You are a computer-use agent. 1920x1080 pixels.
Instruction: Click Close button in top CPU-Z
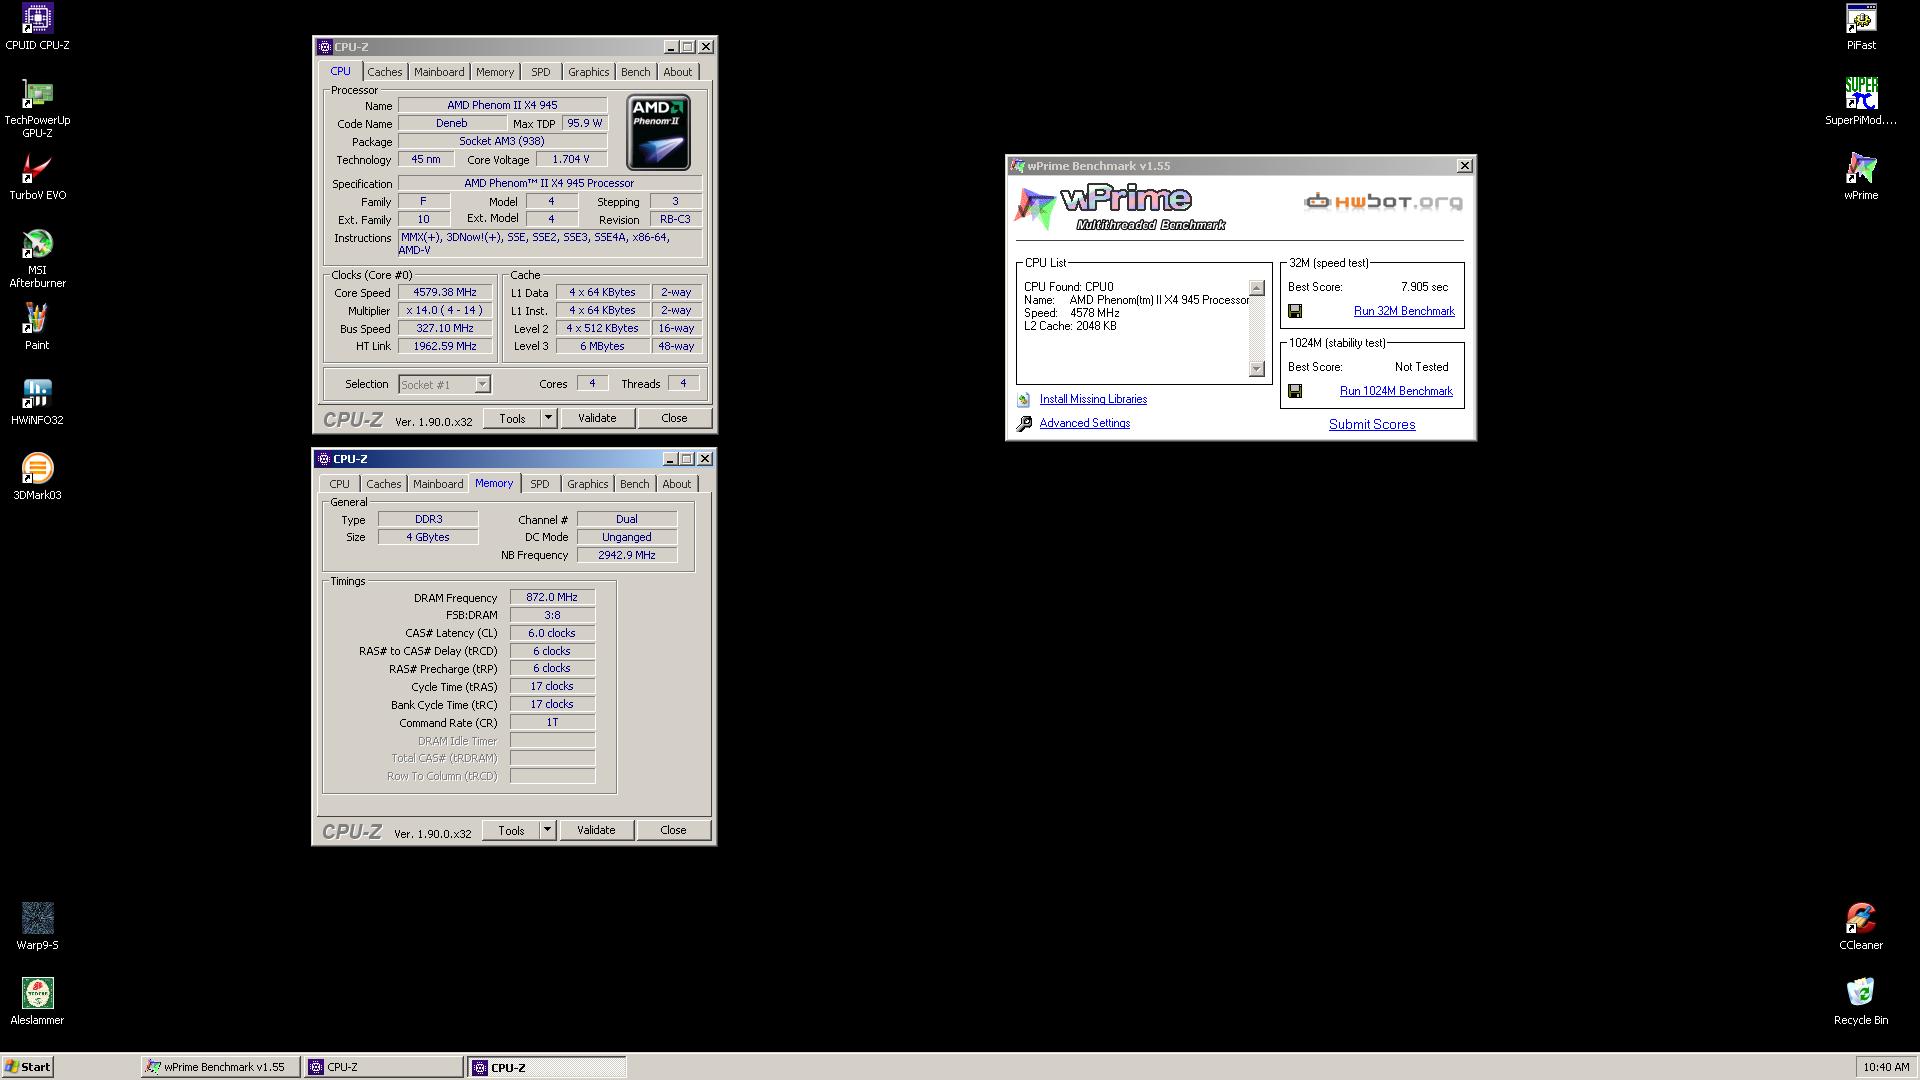(x=674, y=418)
